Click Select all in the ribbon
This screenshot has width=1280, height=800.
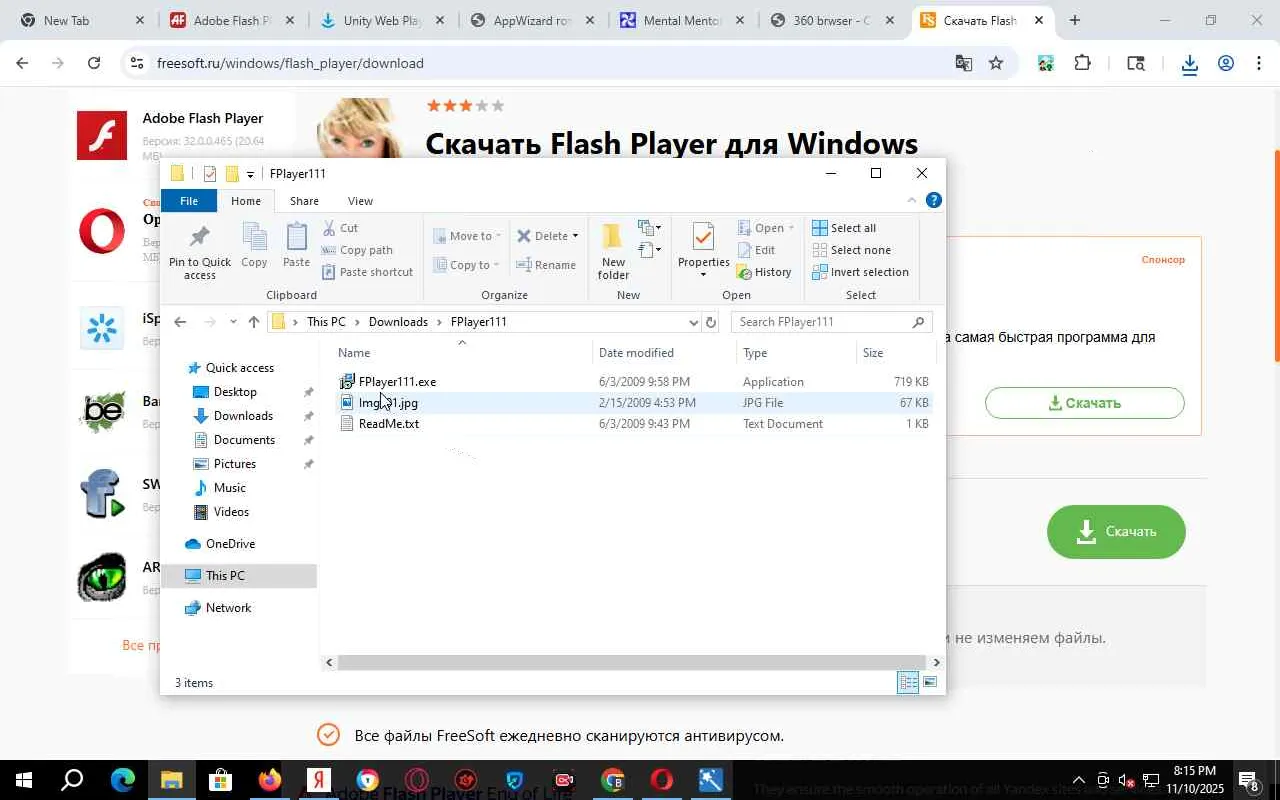tap(844, 228)
